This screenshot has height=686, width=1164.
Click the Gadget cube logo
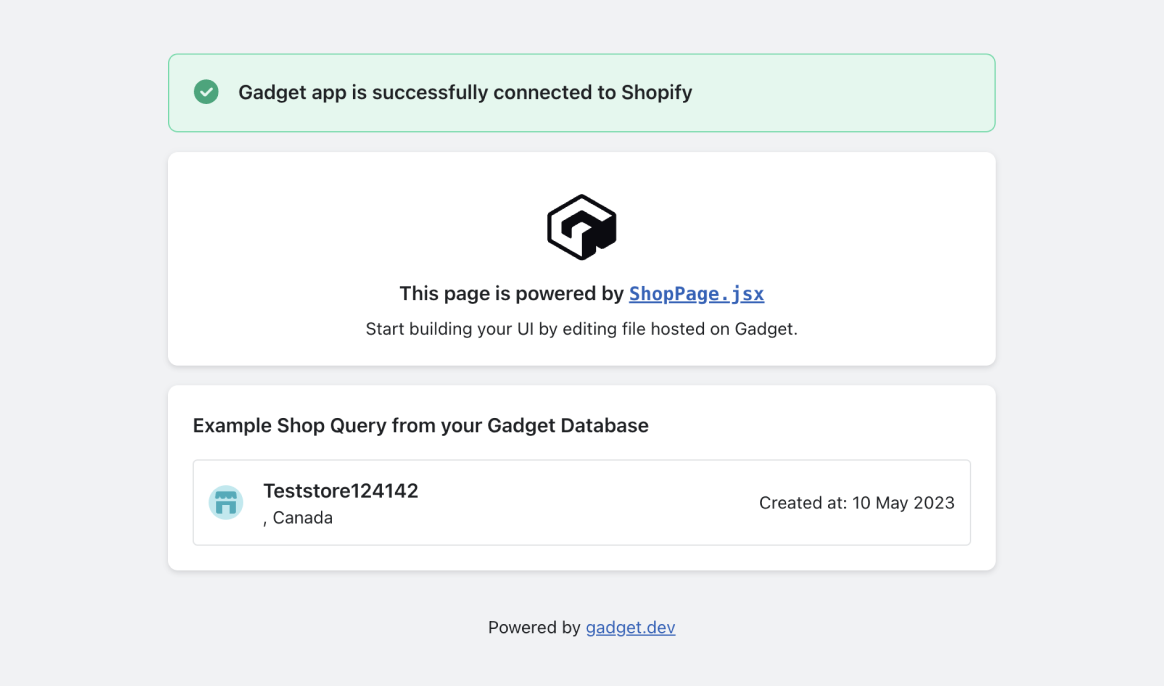581,227
